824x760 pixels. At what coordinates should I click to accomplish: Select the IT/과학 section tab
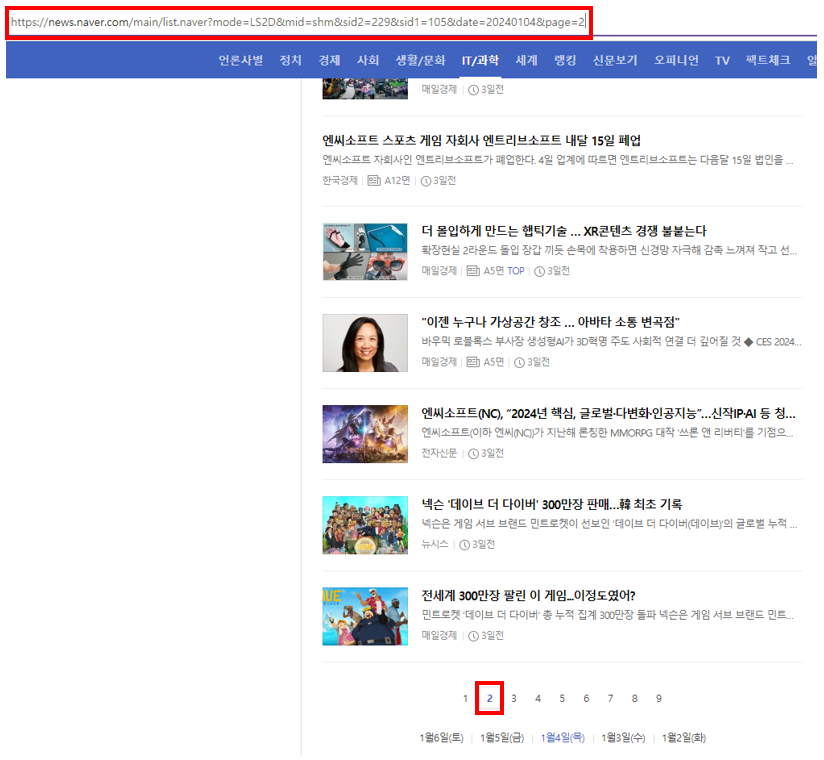480,60
